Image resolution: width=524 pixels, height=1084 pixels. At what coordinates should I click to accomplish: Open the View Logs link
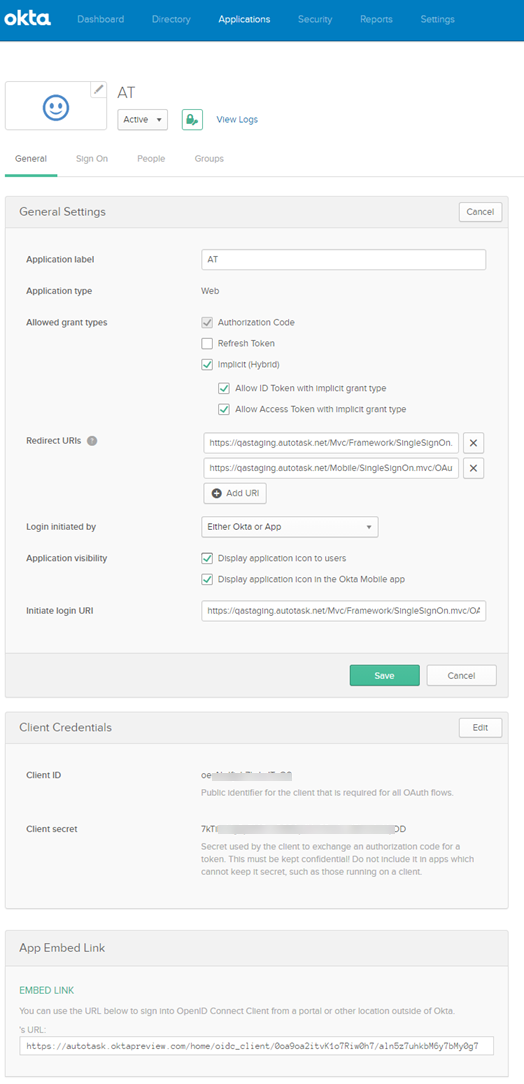(x=237, y=119)
